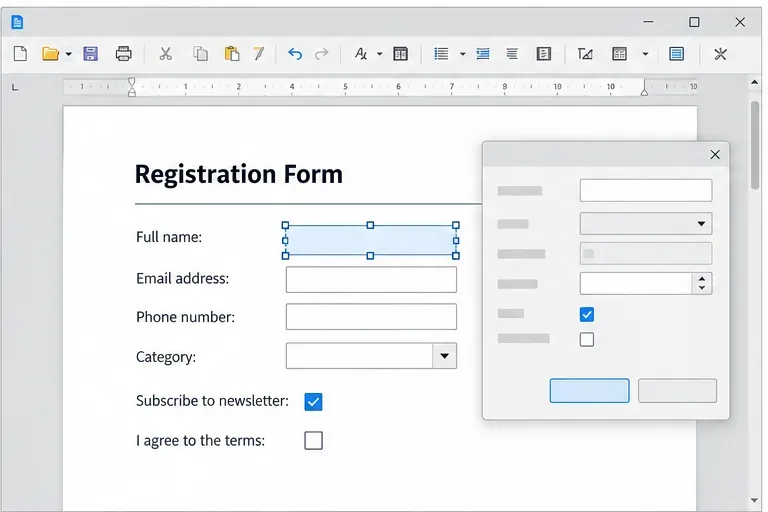Create a new document from toolbar

coord(20,53)
